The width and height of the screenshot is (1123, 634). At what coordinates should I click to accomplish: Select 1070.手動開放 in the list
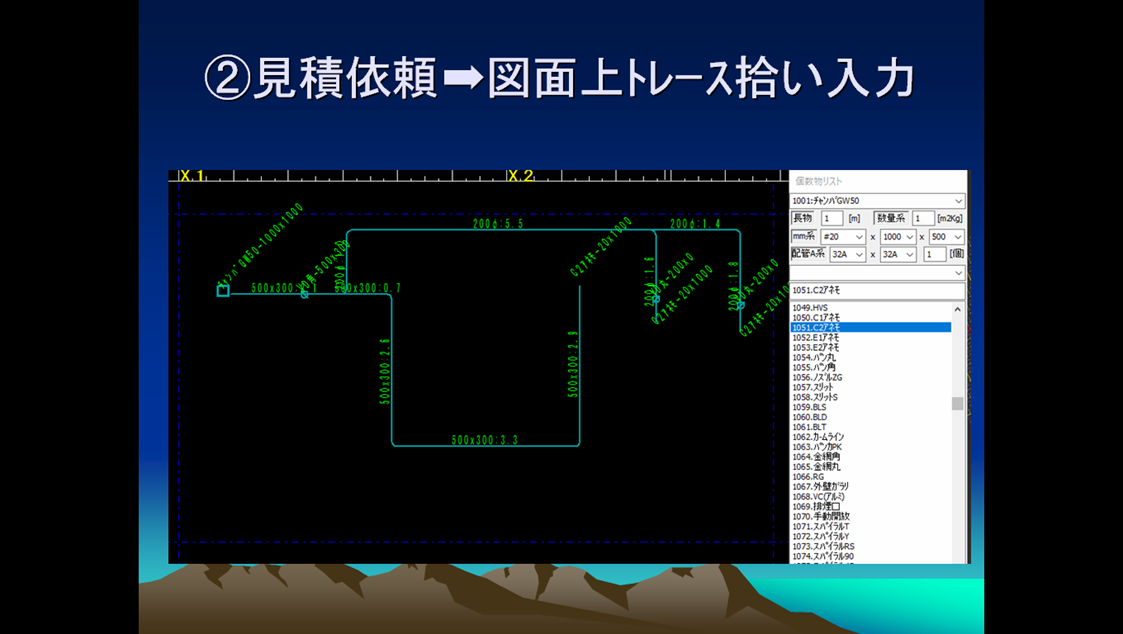tap(871, 517)
